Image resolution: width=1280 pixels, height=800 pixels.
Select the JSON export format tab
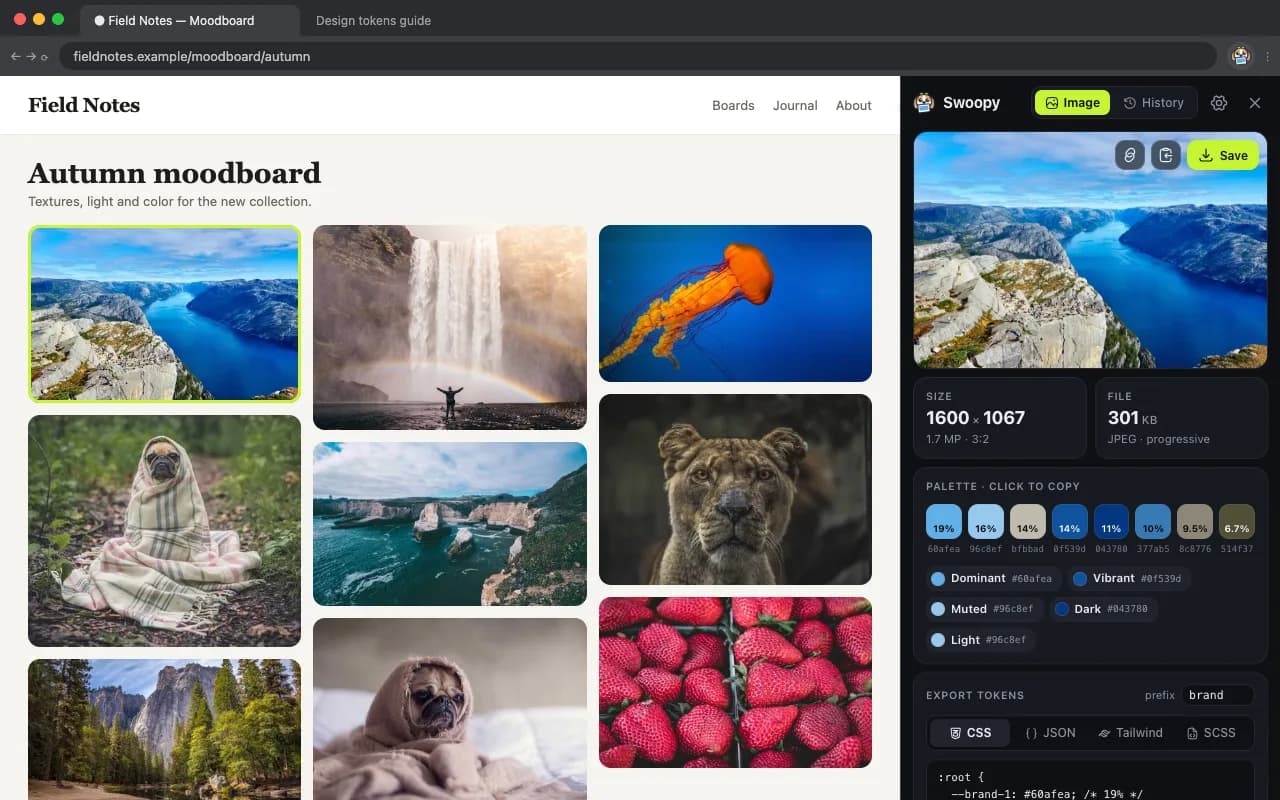pos(1050,733)
